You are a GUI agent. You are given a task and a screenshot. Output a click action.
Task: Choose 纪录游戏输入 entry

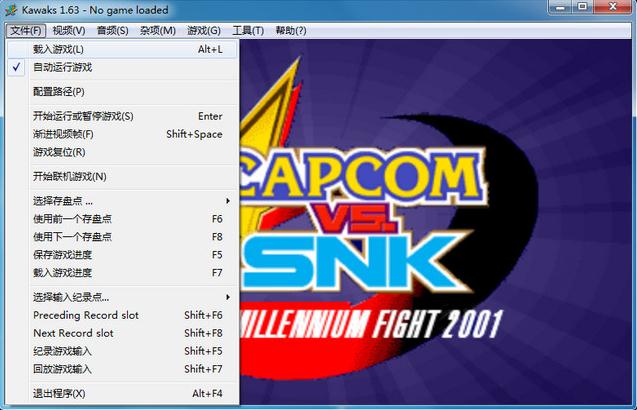(x=122, y=351)
